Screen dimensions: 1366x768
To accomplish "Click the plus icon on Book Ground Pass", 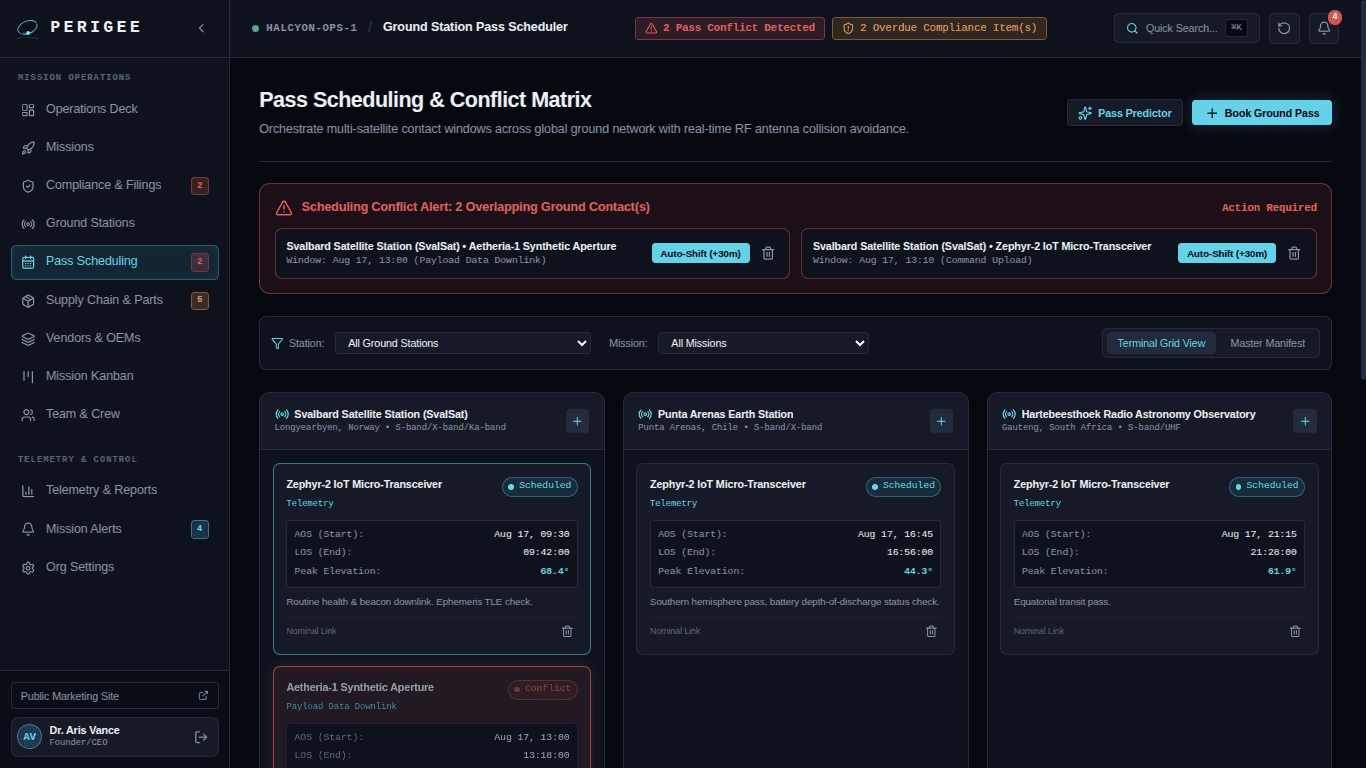I will (1212, 113).
